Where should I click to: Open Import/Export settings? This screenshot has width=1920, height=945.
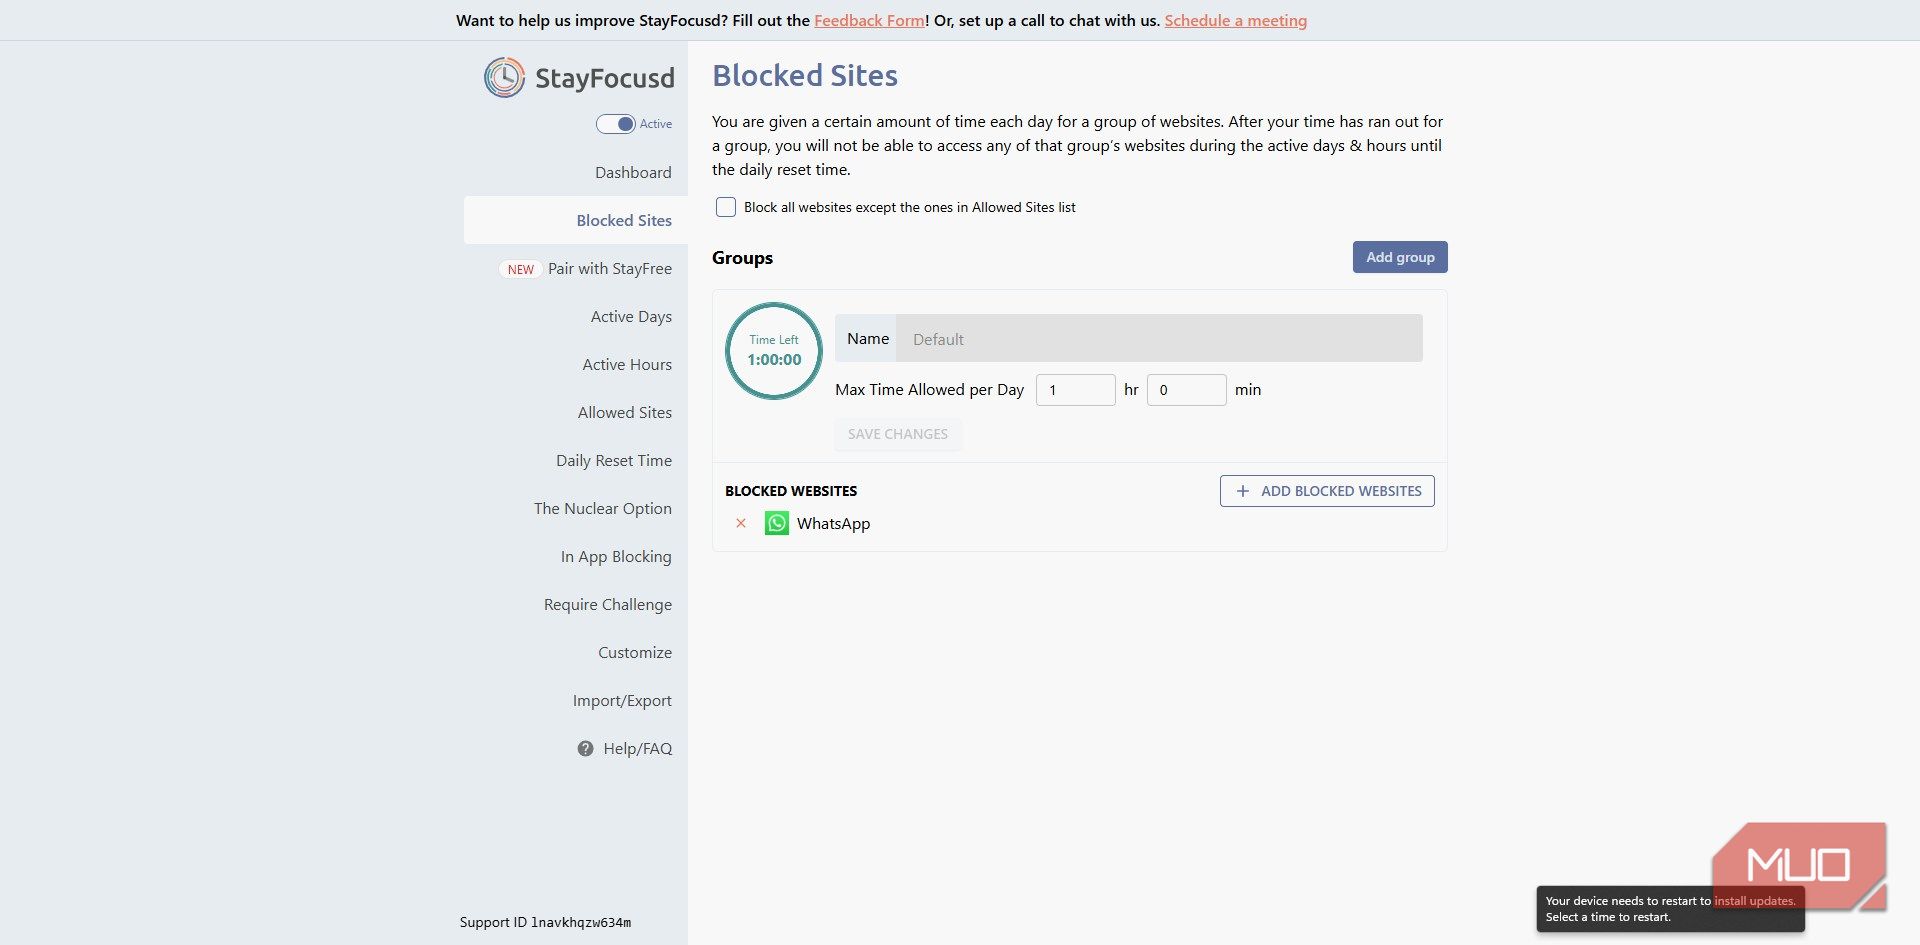[x=622, y=700]
